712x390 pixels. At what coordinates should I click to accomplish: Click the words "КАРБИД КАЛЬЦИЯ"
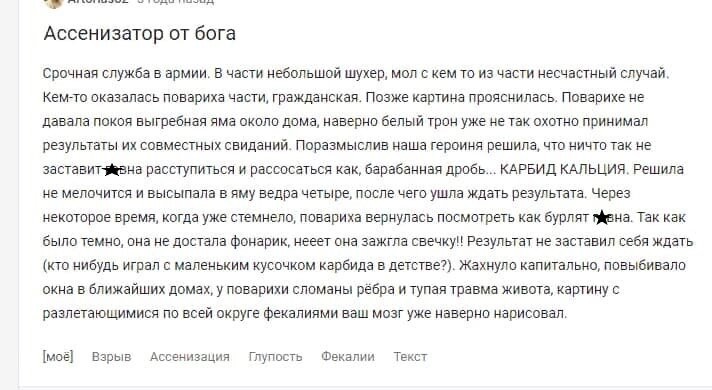tap(562, 169)
